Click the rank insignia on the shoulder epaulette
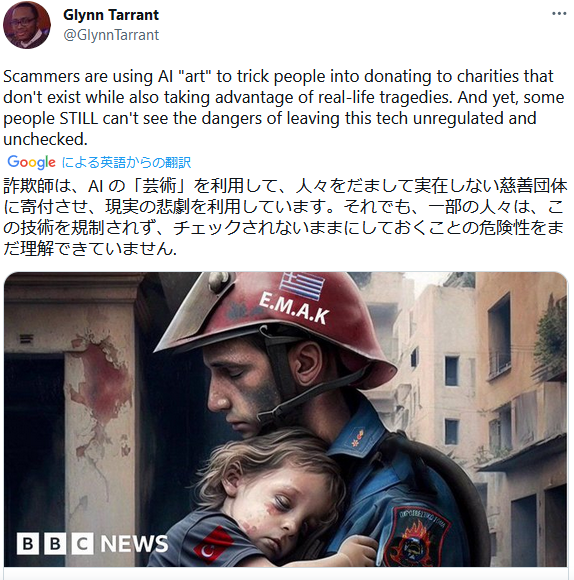Viewport: 574px width, 580px height. click(x=357, y=437)
